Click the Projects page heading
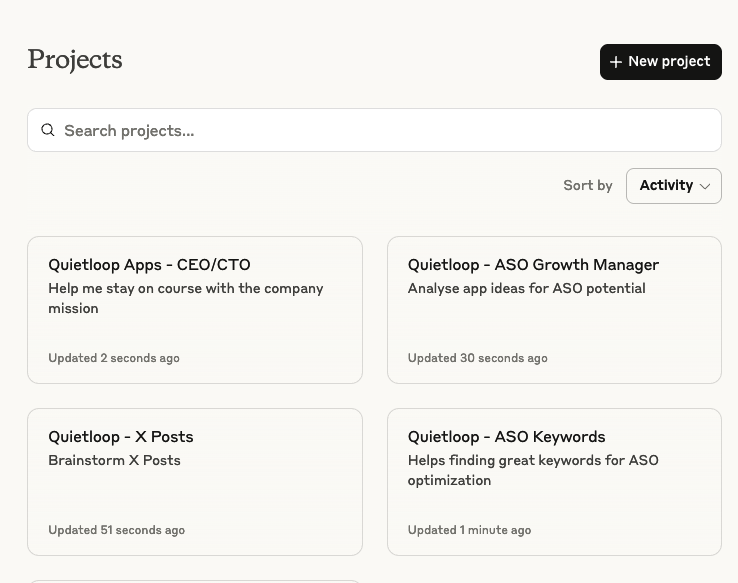Screen dimensions: 738x583 pos(75,60)
